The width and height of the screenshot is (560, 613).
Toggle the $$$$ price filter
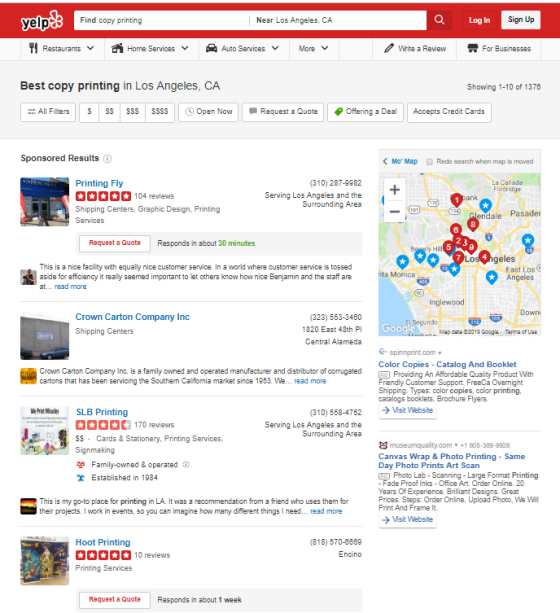click(x=160, y=112)
